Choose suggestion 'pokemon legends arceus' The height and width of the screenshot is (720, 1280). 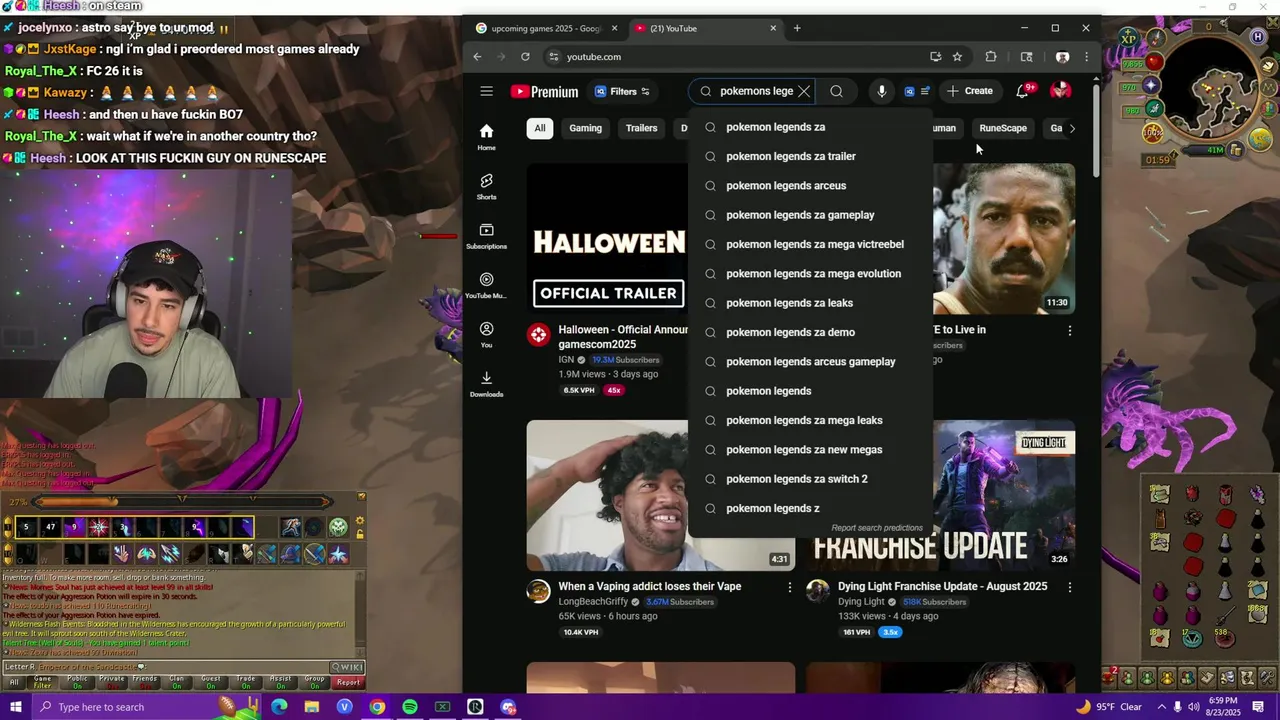tap(810, 186)
